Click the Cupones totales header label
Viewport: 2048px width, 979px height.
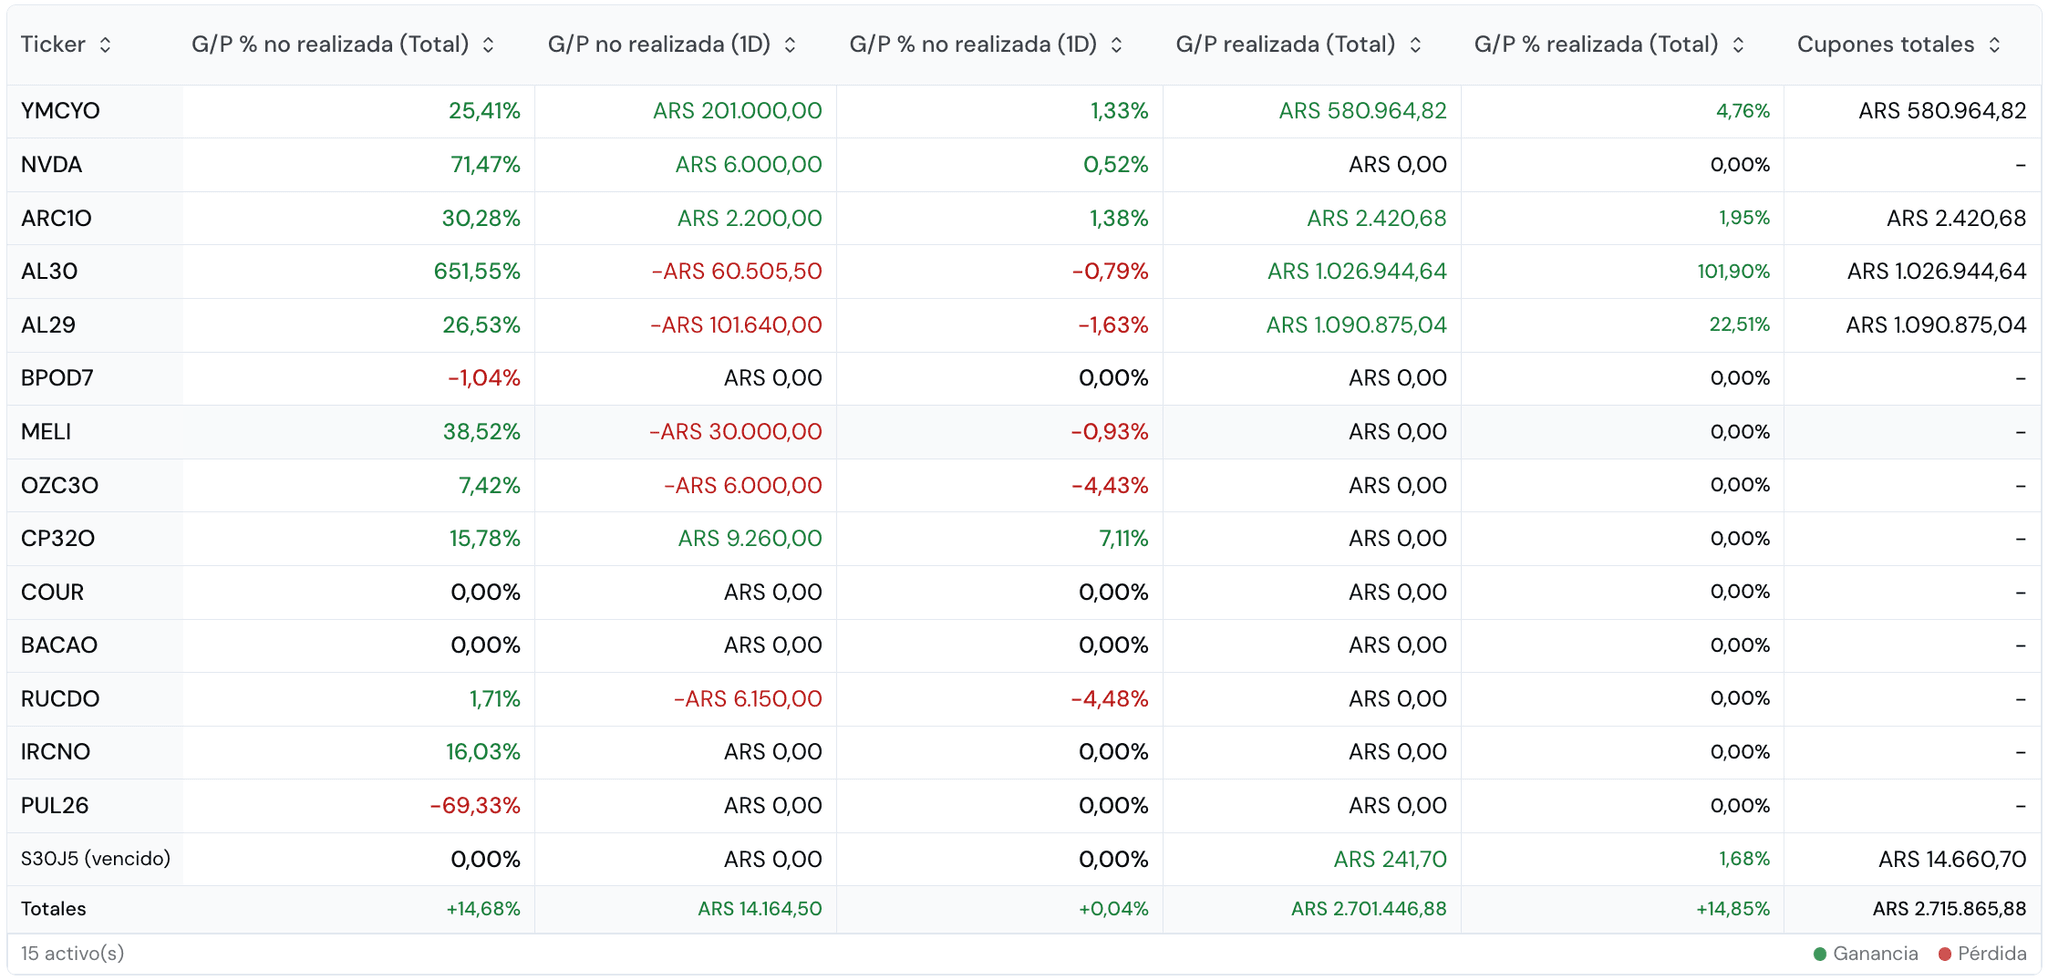click(x=1885, y=45)
